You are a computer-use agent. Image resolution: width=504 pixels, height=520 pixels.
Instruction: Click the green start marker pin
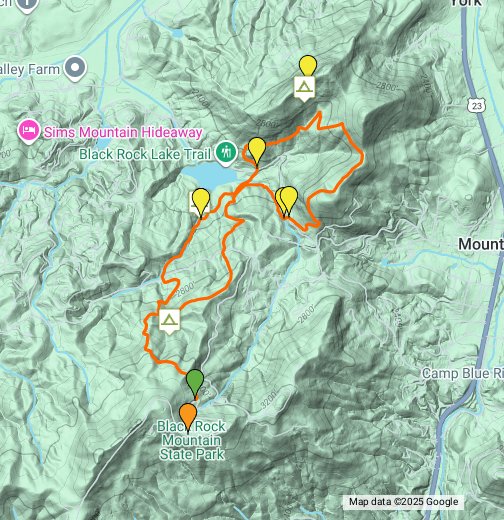[x=195, y=383]
